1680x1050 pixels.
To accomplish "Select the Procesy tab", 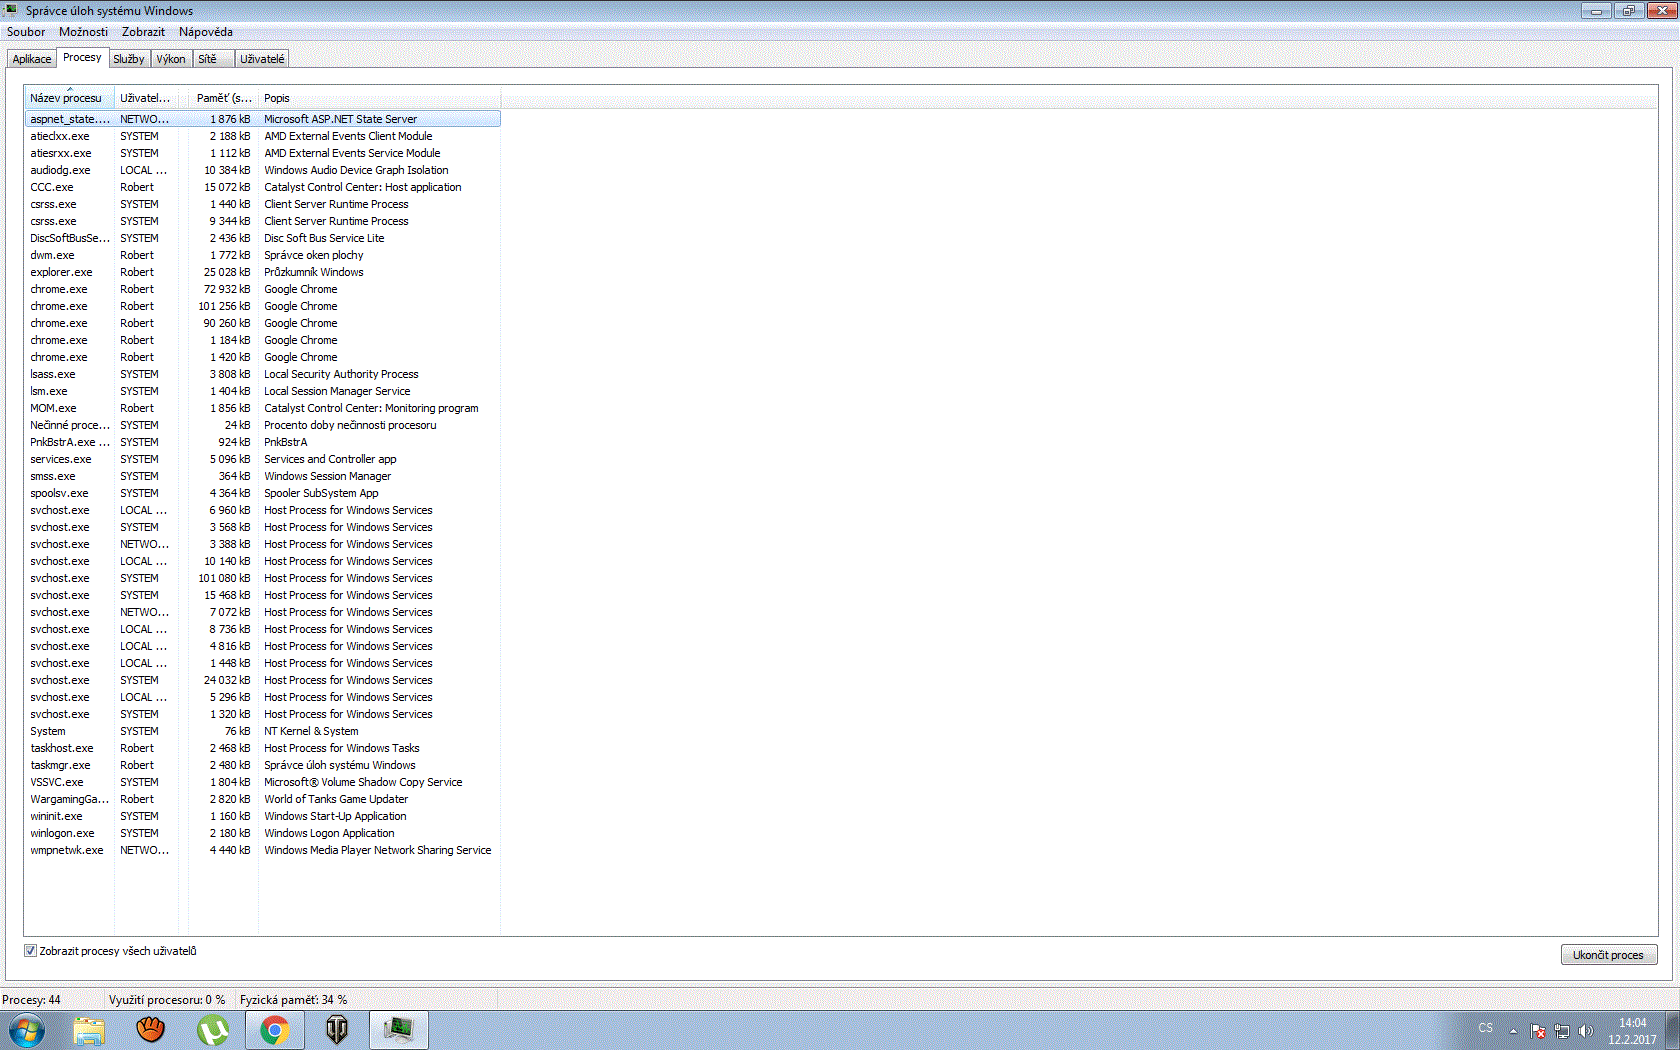I will click(x=82, y=57).
